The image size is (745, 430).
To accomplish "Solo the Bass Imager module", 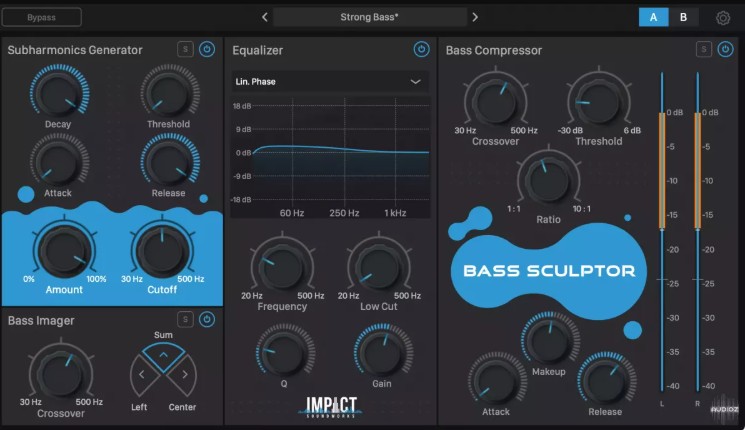I will pos(185,319).
